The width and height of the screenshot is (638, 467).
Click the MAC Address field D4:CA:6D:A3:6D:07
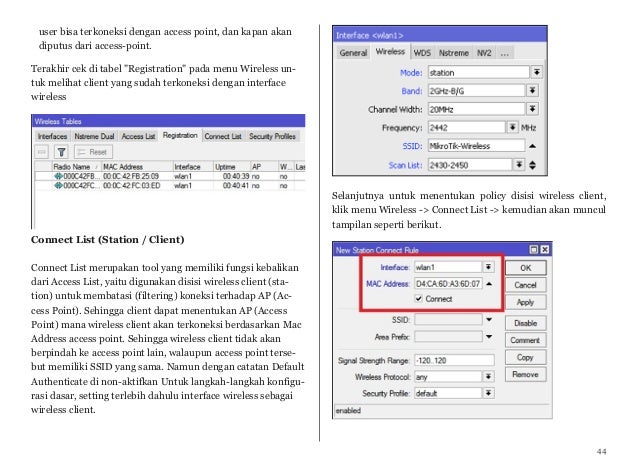tap(448, 284)
